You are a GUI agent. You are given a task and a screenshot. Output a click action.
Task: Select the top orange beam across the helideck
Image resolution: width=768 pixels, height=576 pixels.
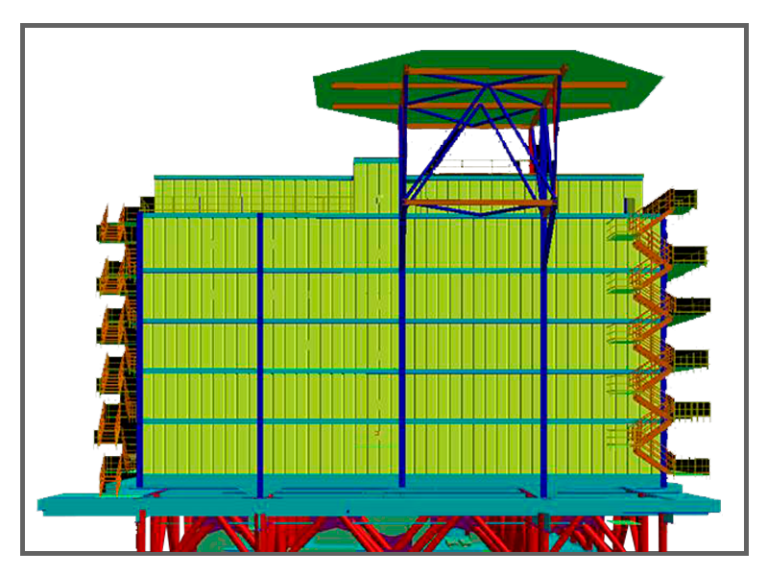480,71
